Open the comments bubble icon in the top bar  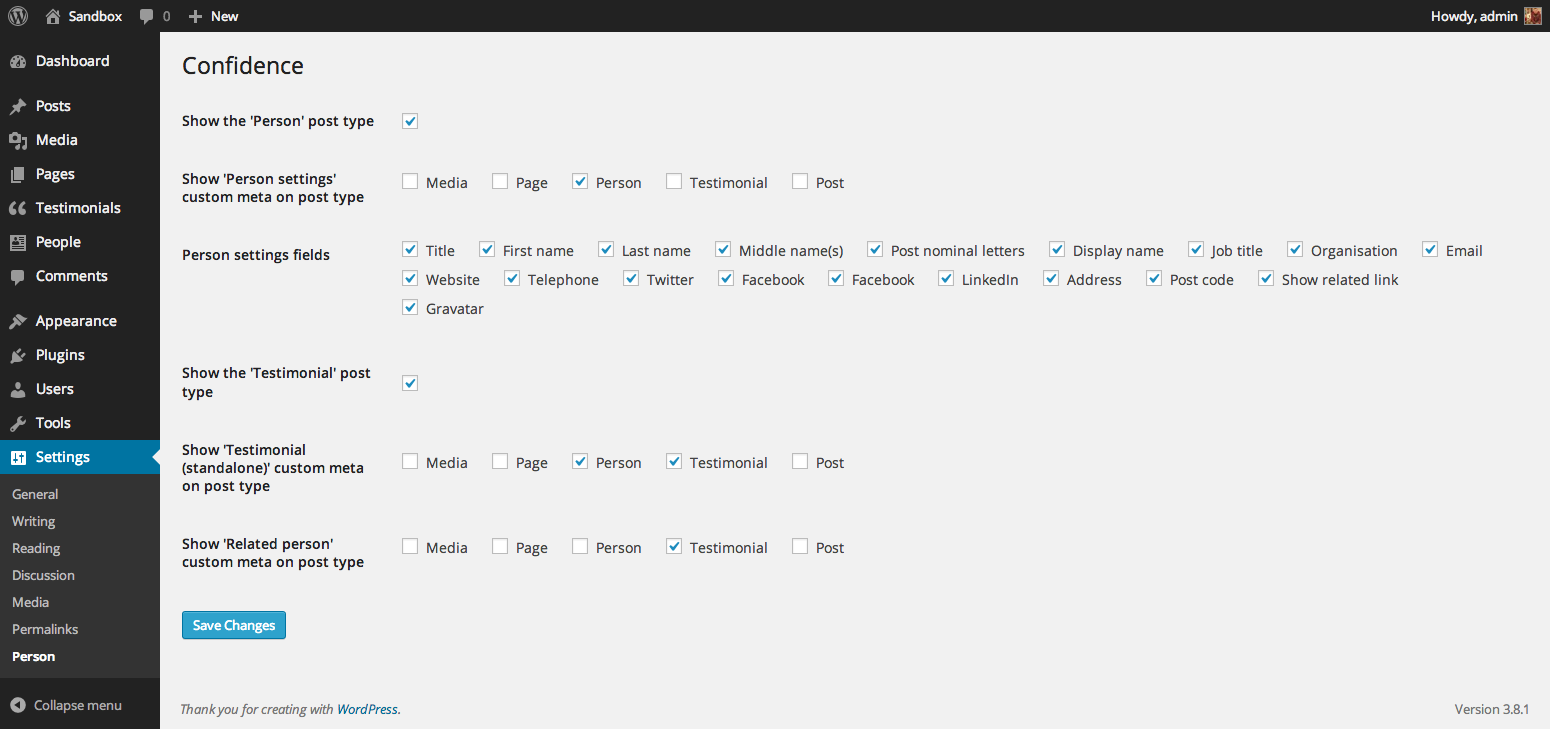[x=147, y=16]
